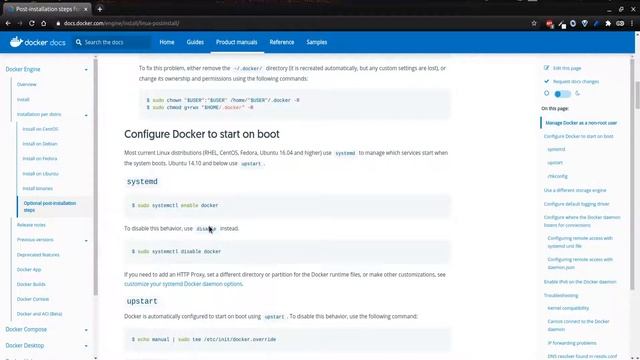The height and width of the screenshot is (360, 640).
Task: Open Deprecated features sidebar link
Action: pos(38,255)
